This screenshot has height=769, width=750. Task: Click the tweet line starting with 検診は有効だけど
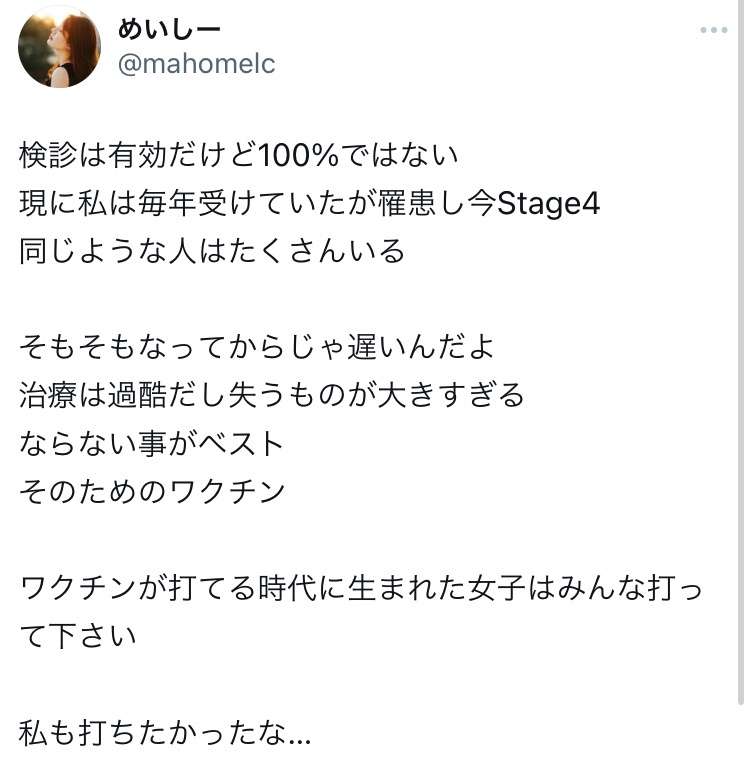click(238, 155)
